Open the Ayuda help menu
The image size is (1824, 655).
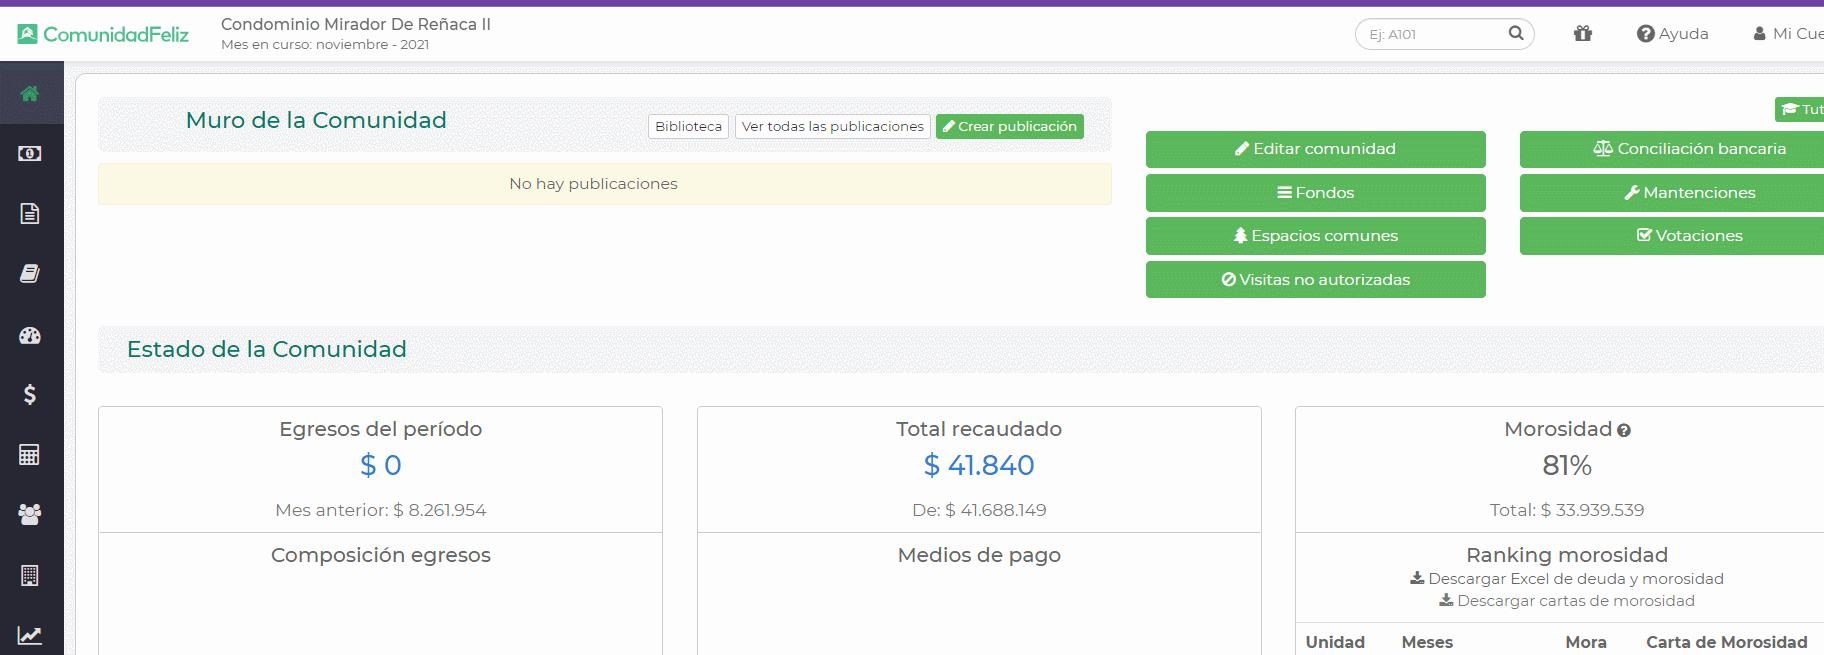(1672, 34)
